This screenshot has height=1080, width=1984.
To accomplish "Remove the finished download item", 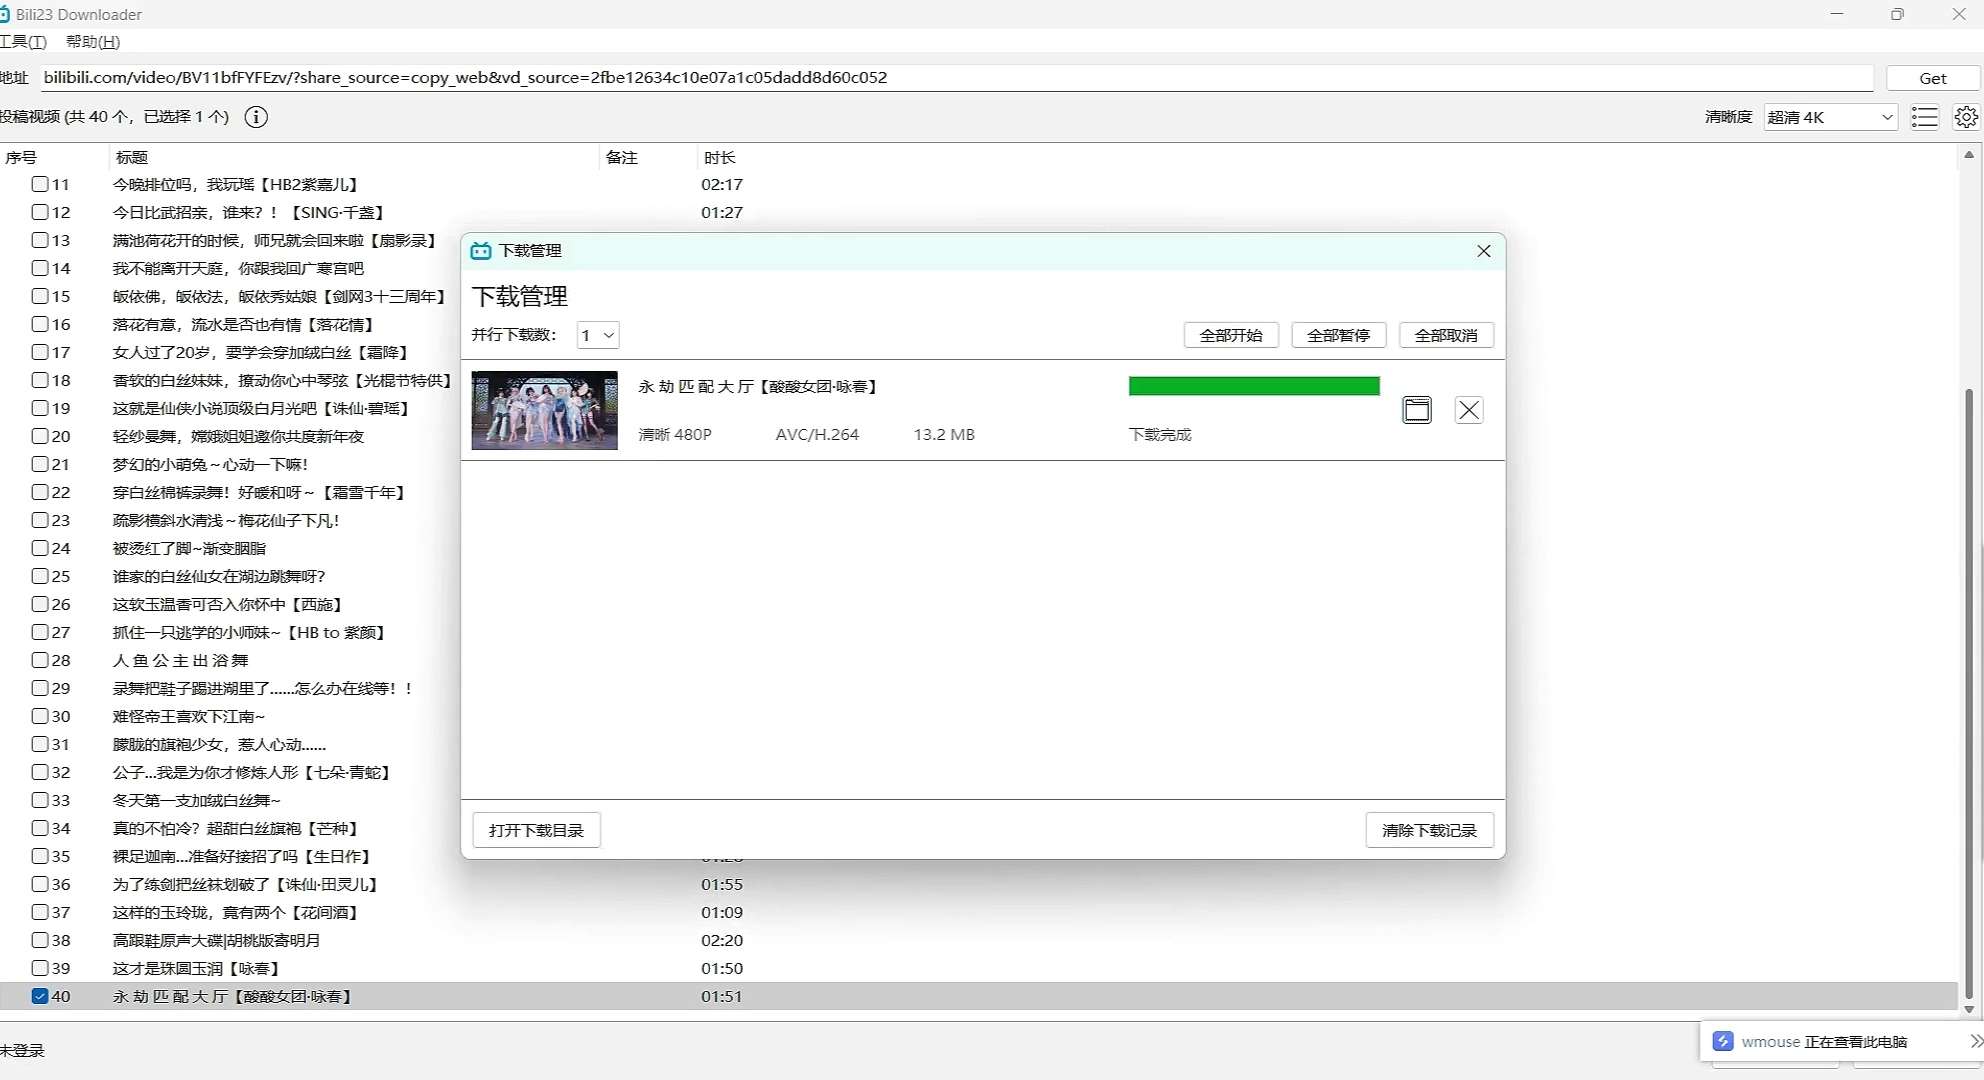I will tap(1469, 410).
